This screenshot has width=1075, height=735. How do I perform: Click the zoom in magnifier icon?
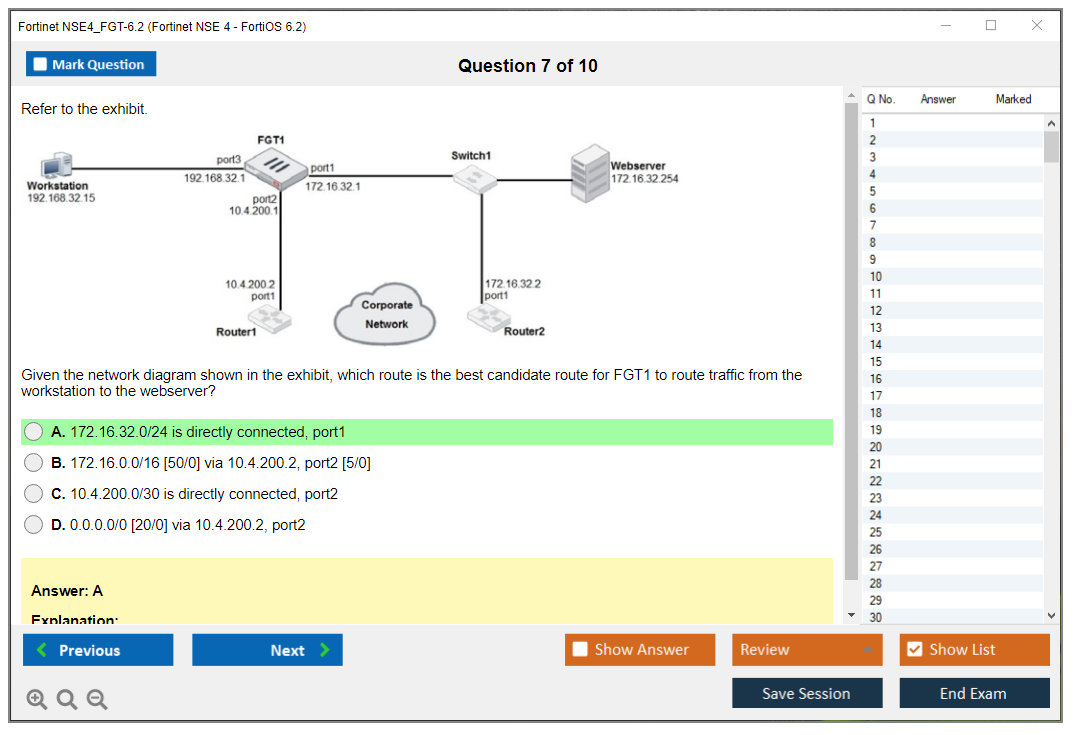point(36,700)
